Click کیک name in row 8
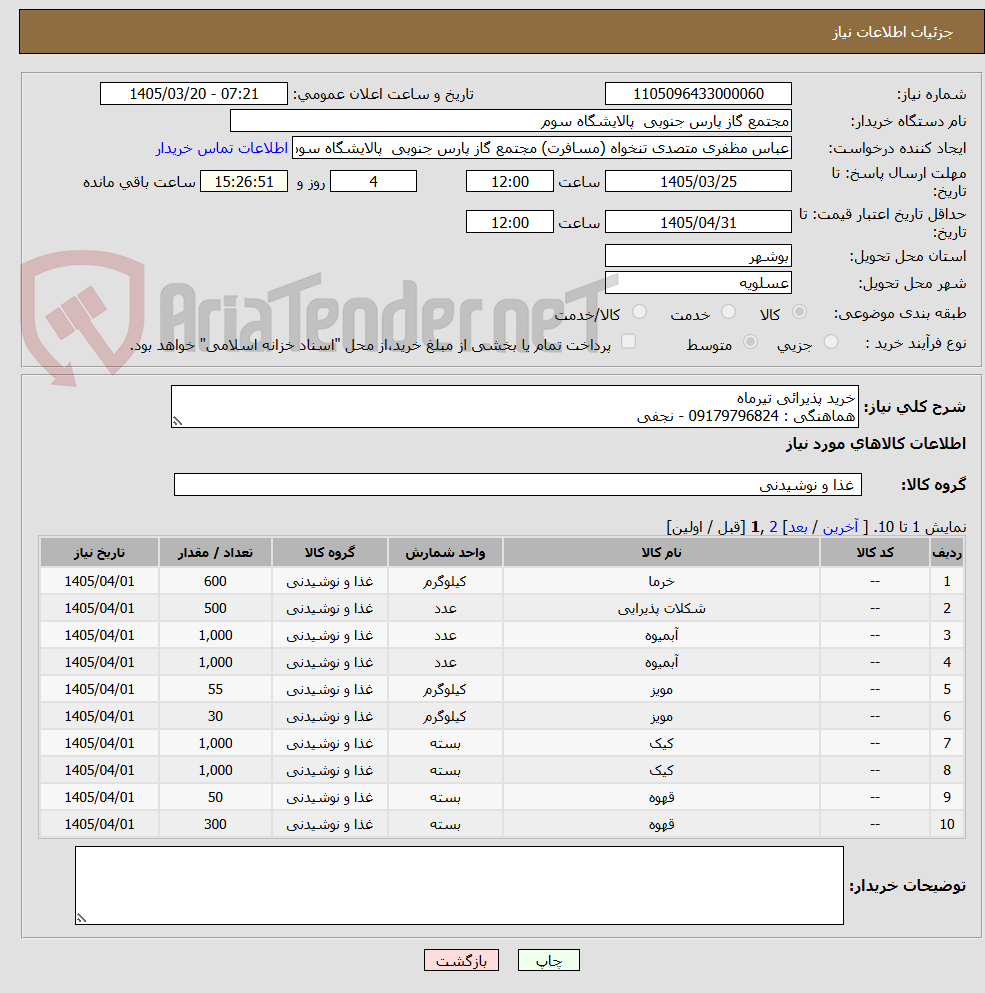This screenshot has width=985, height=993. click(661, 771)
